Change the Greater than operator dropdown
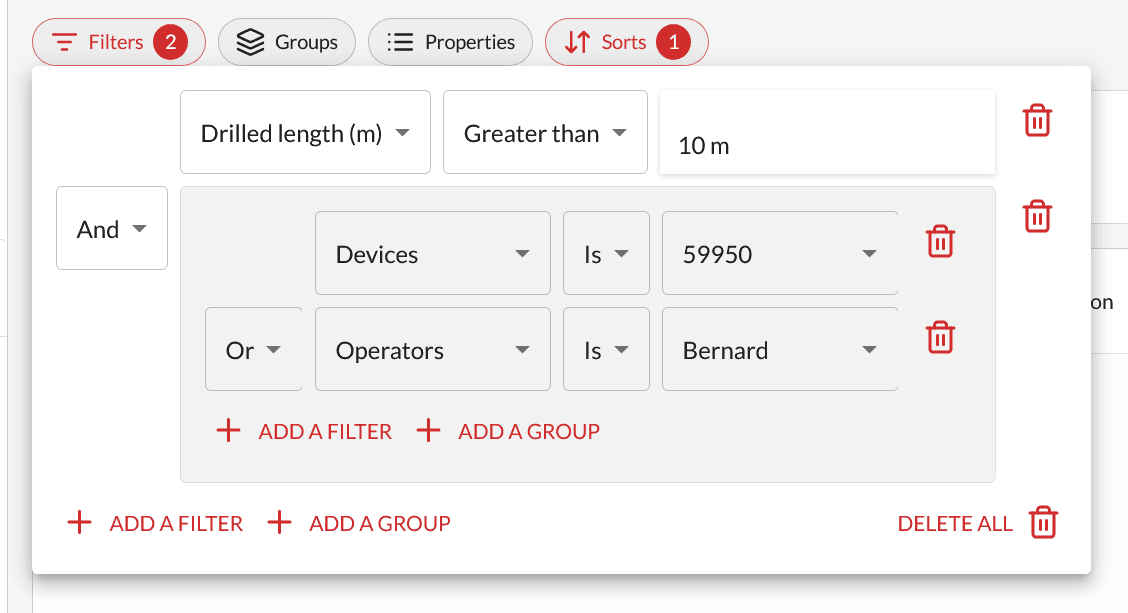 point(545,133)
